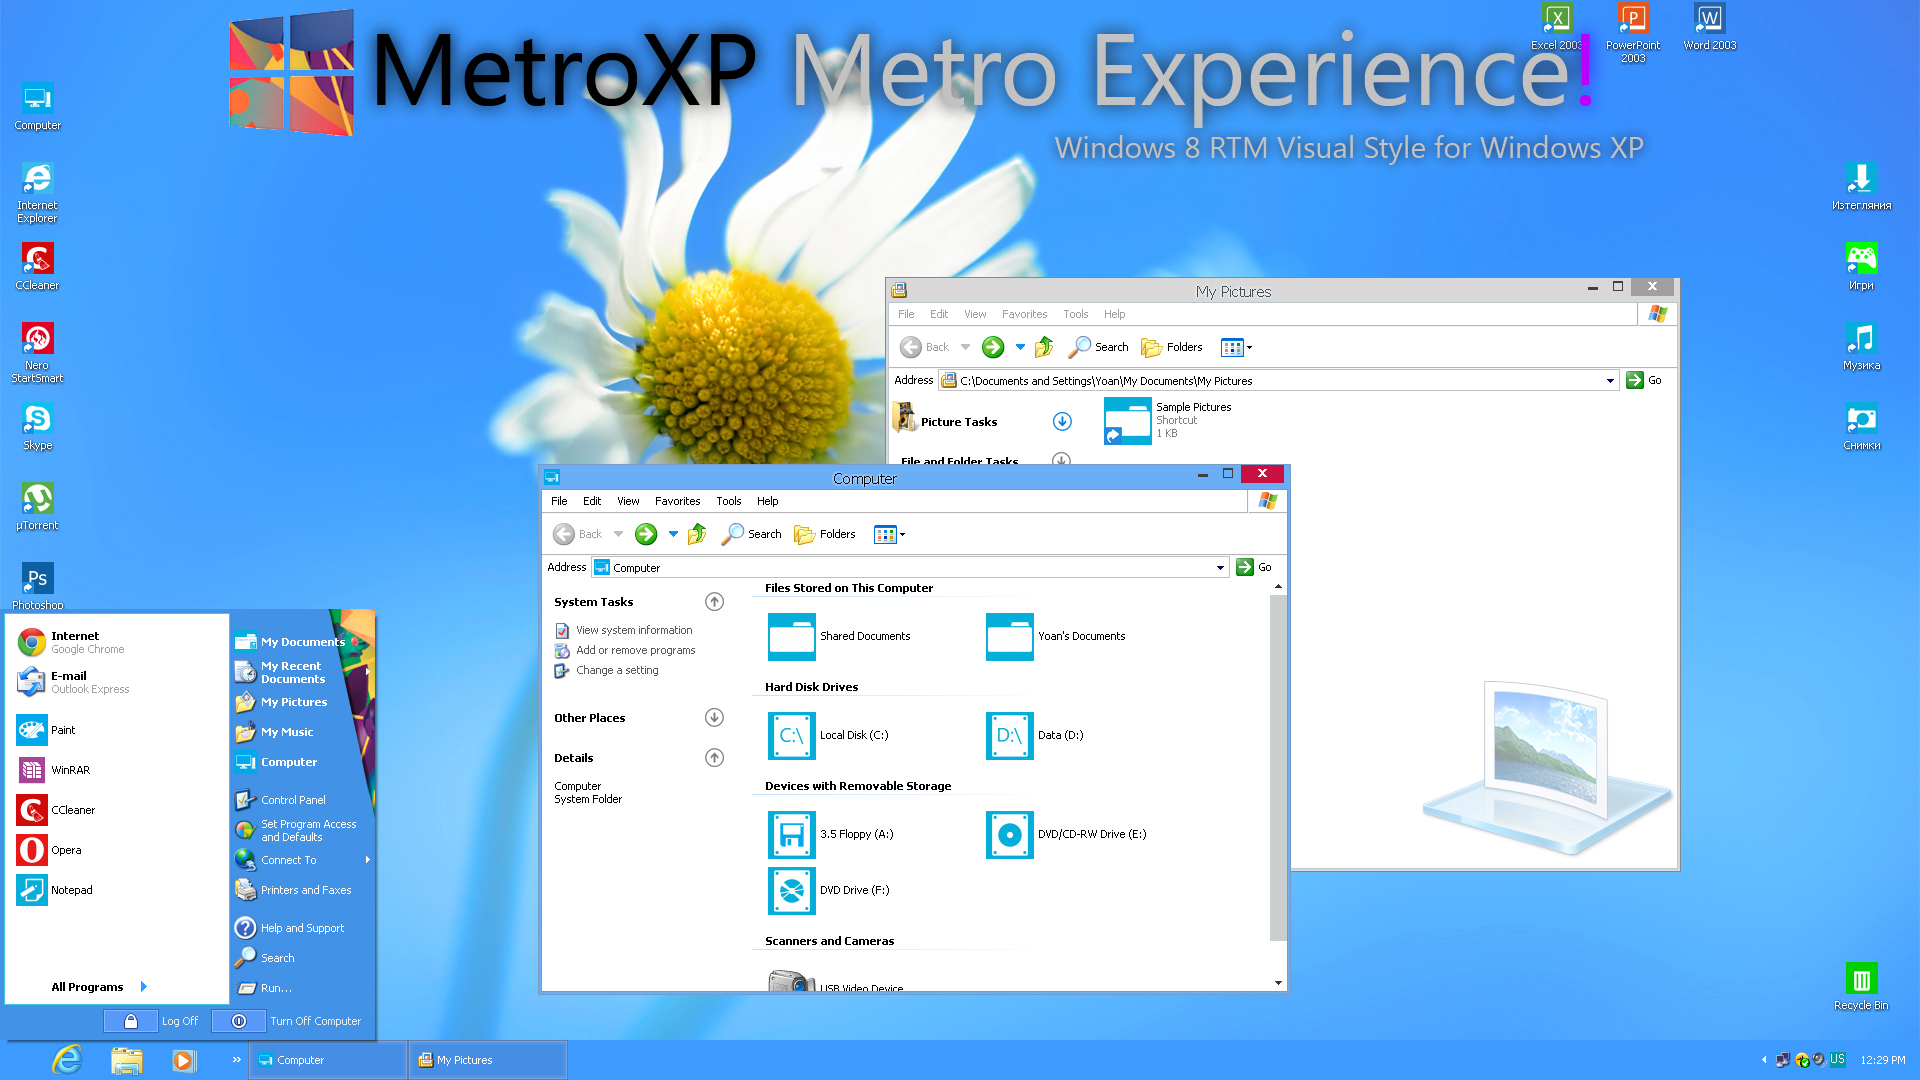Open Local Disk (C:) drive

coord(828,735)
